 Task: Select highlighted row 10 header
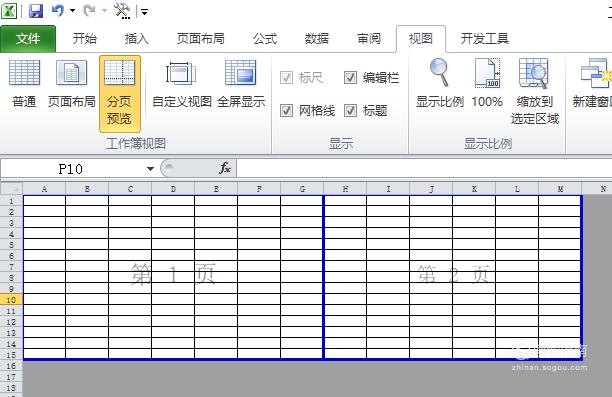(11, 300)
